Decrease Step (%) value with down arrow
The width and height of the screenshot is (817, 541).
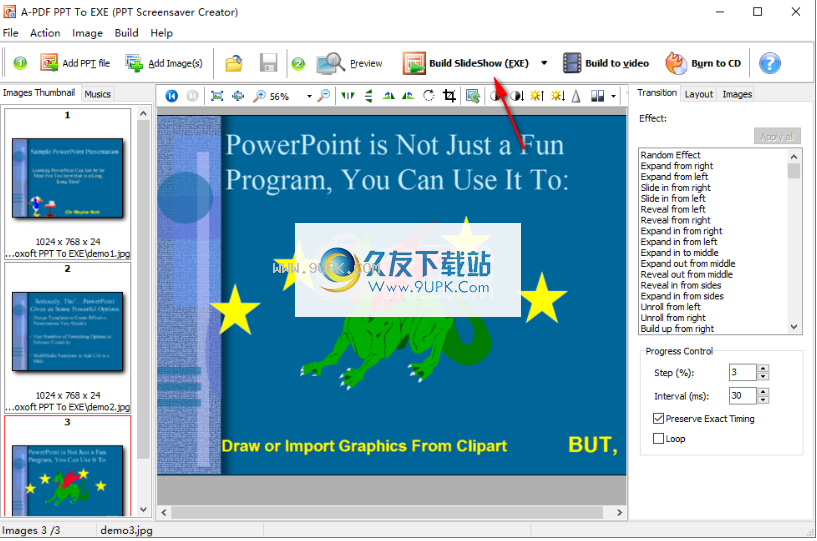click(763, 376)
